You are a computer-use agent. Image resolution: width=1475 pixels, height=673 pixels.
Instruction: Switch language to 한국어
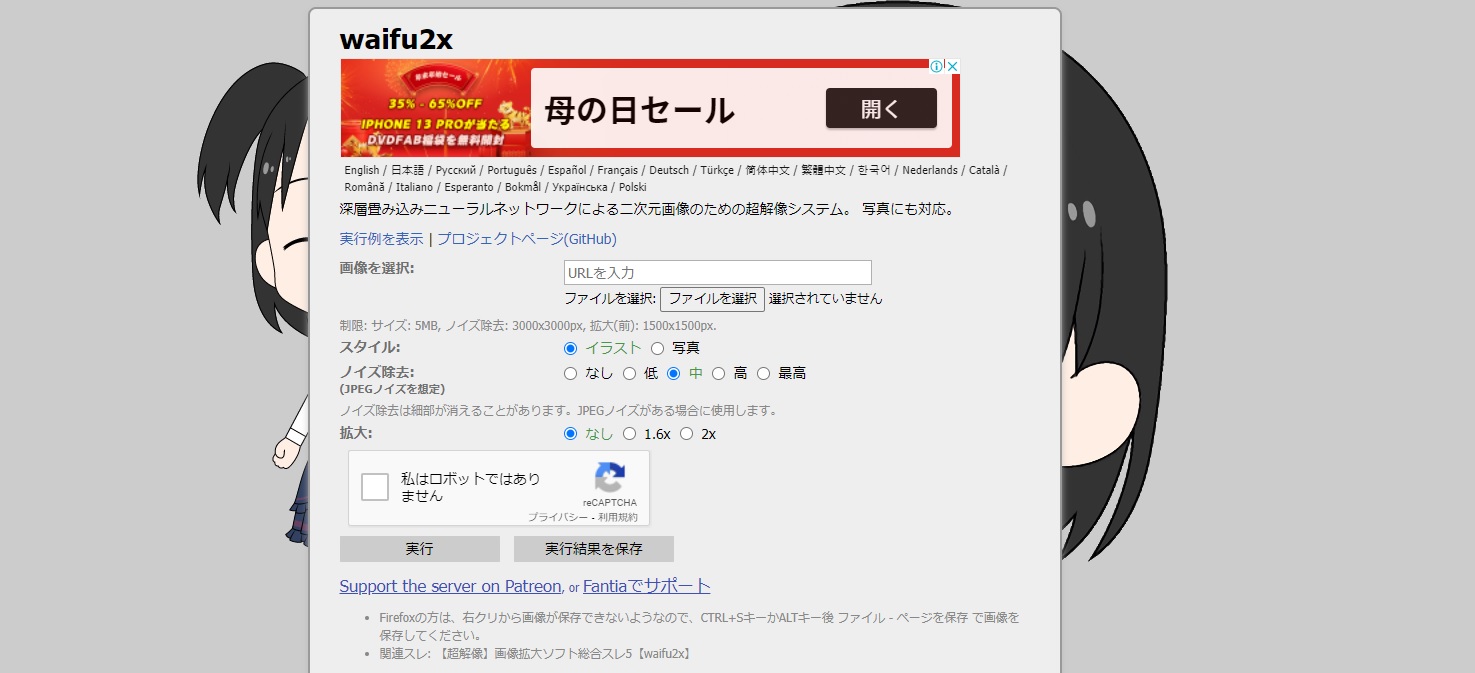click(874, 170)
